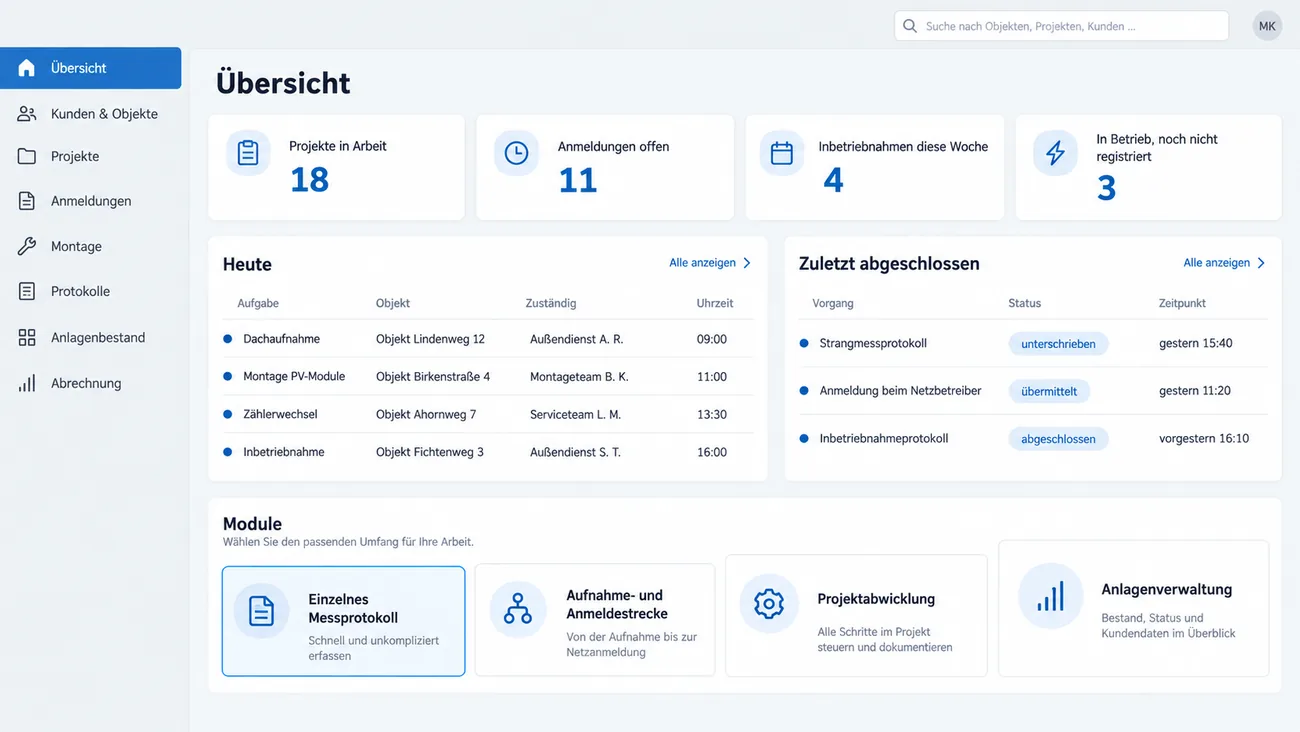Screen dimensions: 1300x732
Task: Click the people icon beside Kunden & Objekte
Action: [27, 114]
